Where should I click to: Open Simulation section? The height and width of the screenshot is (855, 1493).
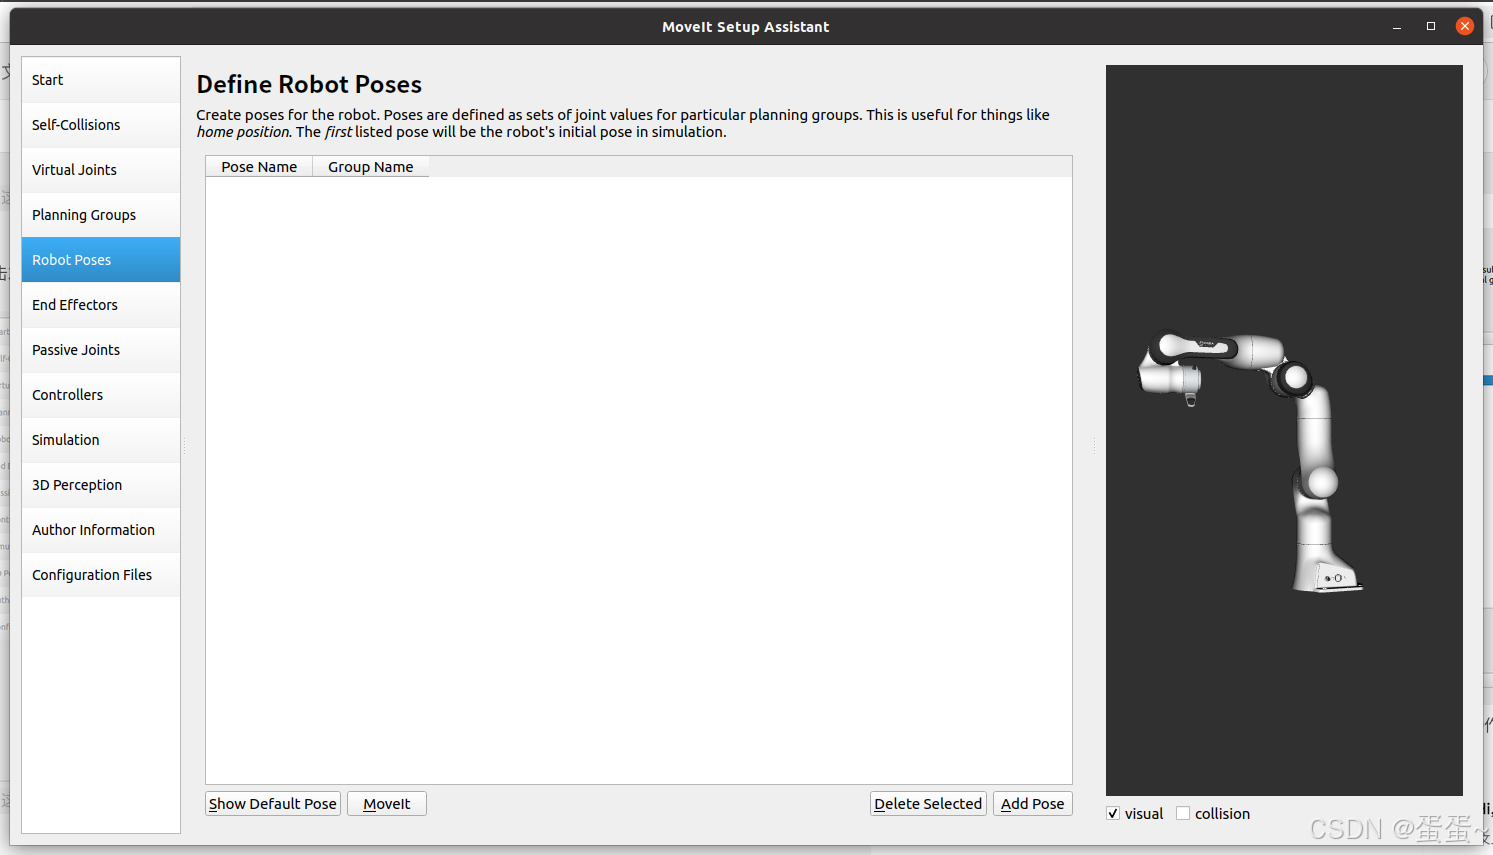101,440
